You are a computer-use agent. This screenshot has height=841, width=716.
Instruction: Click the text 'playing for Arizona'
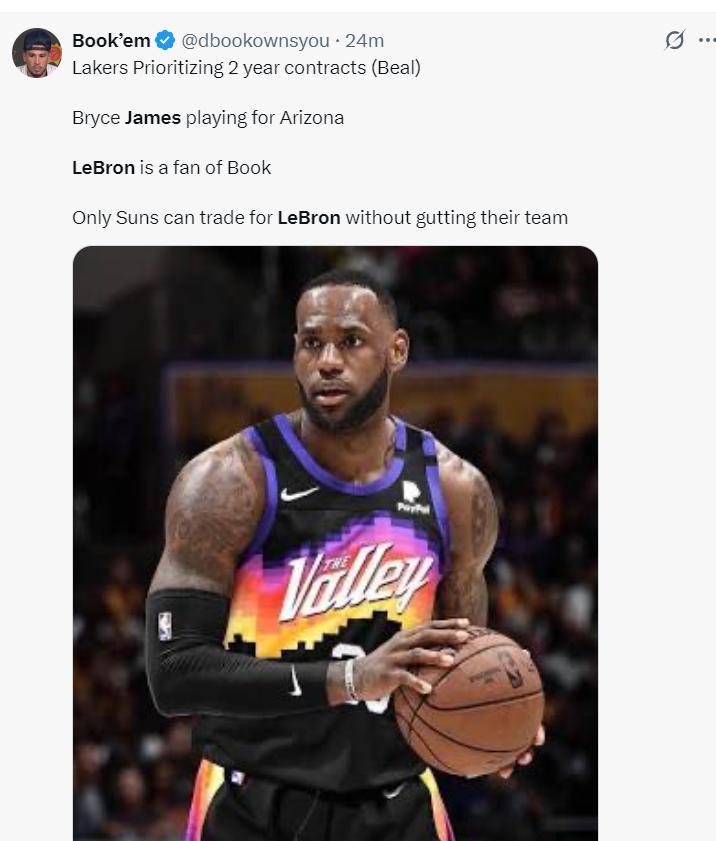pyautogui.click(x=265, y=118)
